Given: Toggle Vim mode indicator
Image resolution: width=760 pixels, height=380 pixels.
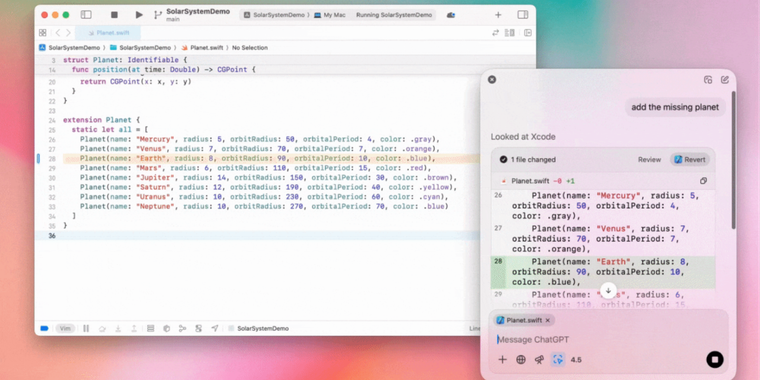Looking at the screenshot, I should pos(65,328).
